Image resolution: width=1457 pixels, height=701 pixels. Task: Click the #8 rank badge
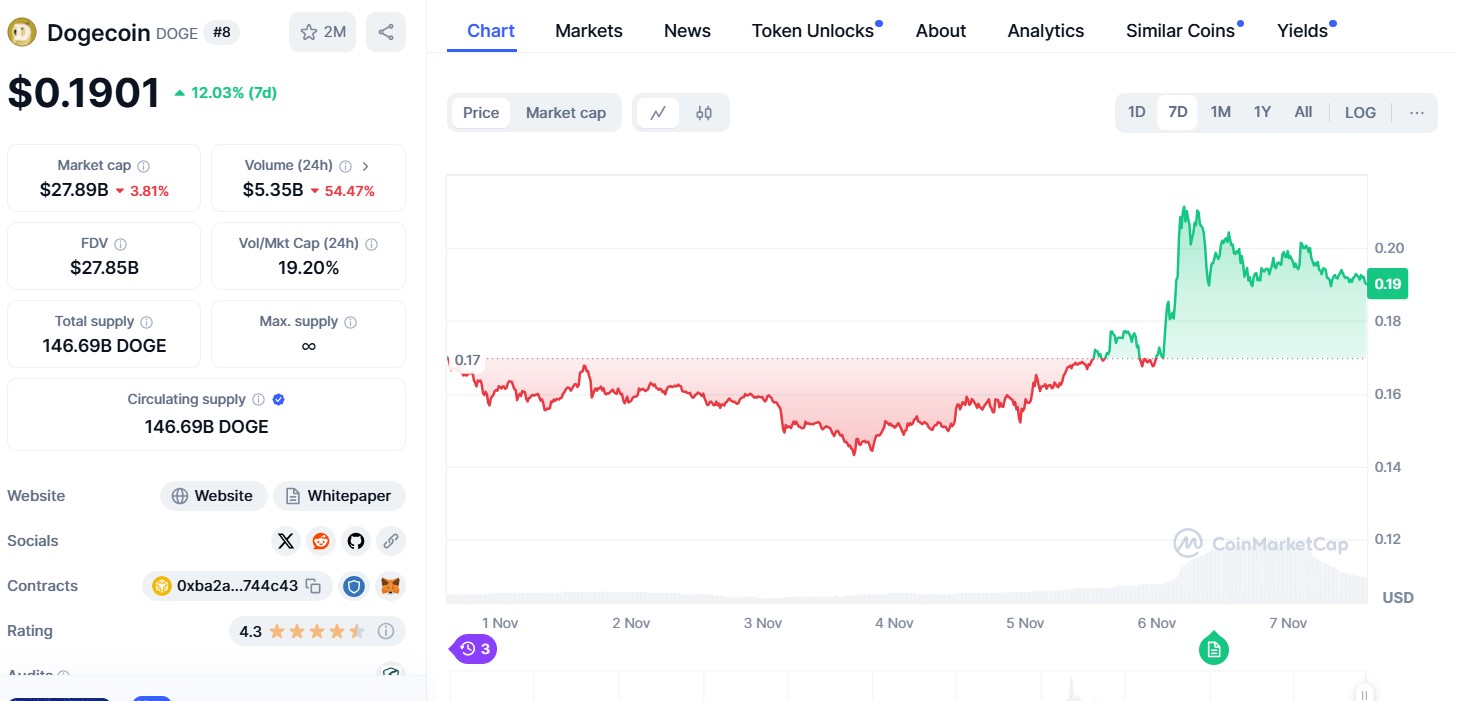[221, 33]
